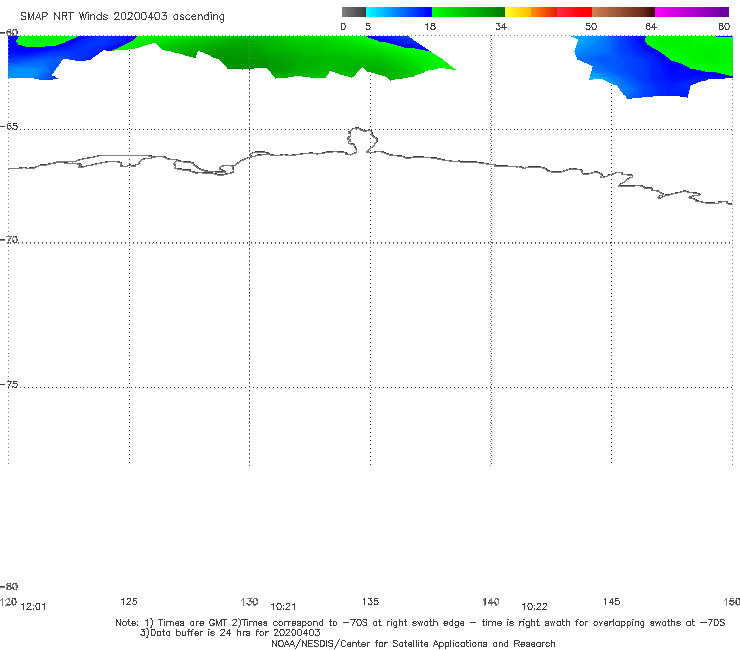740x650 pixels.
Task: Click the '34' color bar scale label
Action: (x=501, y=26)
